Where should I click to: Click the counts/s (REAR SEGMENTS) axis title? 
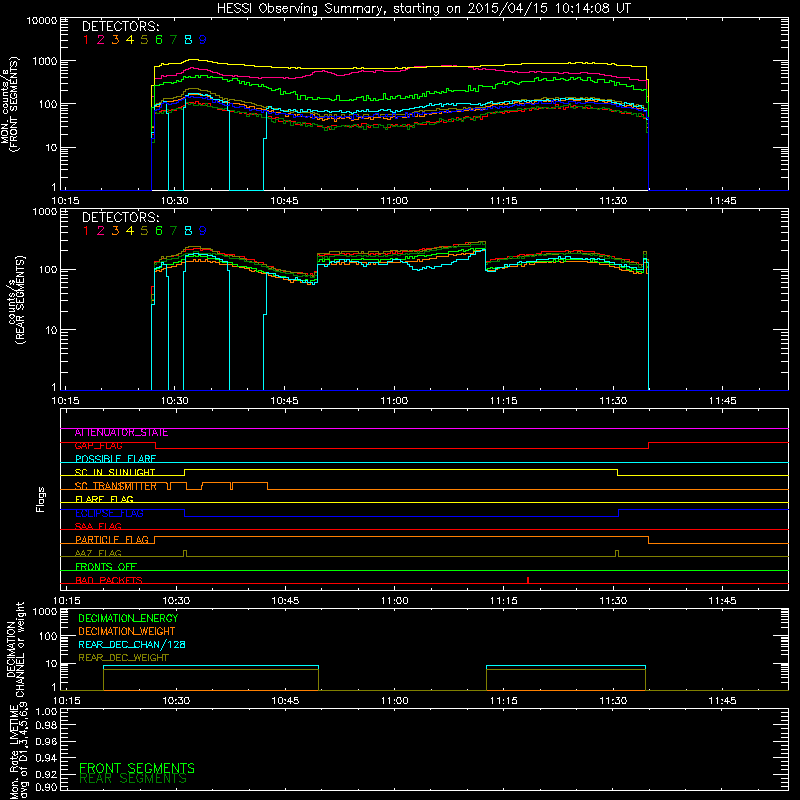pos(15,300)
